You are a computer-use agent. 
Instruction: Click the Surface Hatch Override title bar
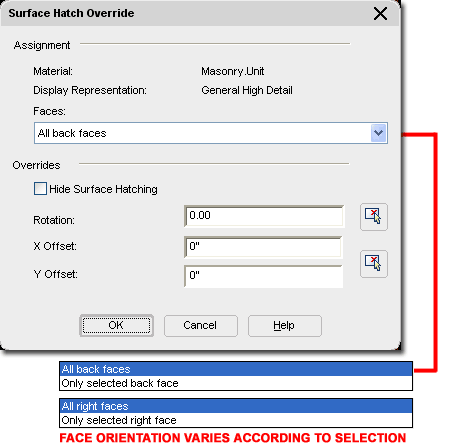tap(200, 13)
